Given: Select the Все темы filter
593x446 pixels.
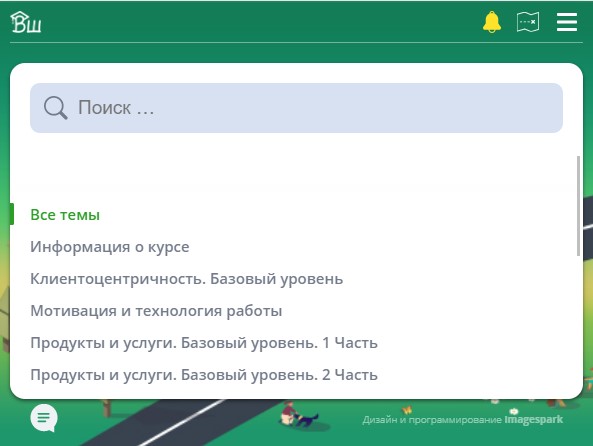Looking at the screenshot, I should [65, 215].
